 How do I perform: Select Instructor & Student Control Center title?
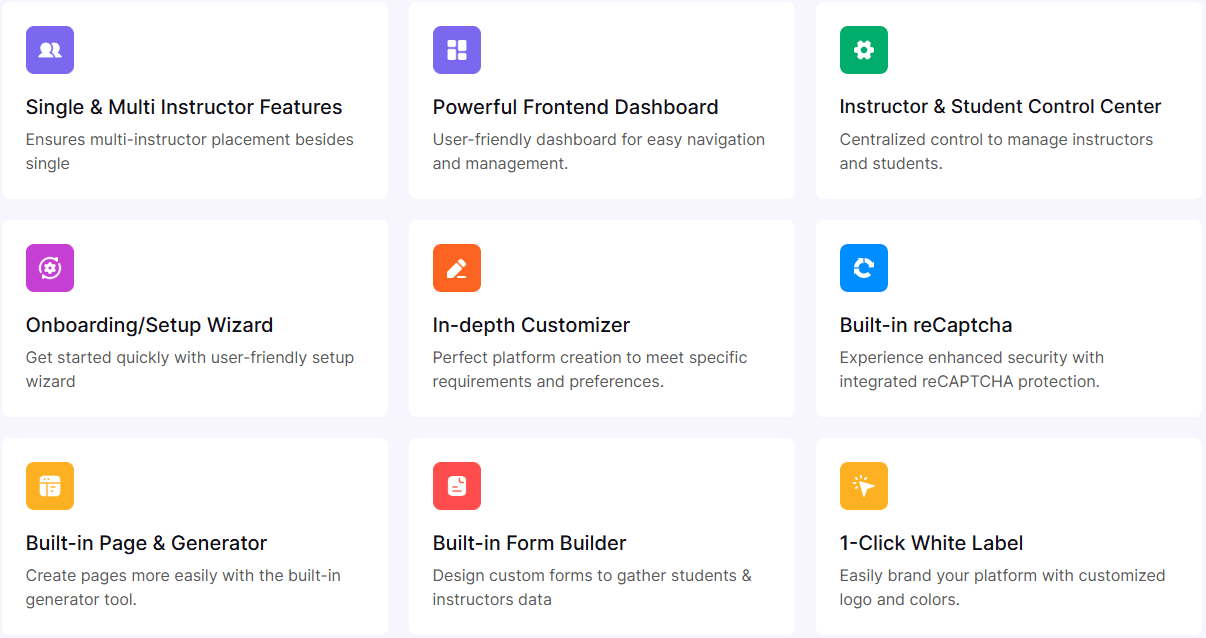1000,107
